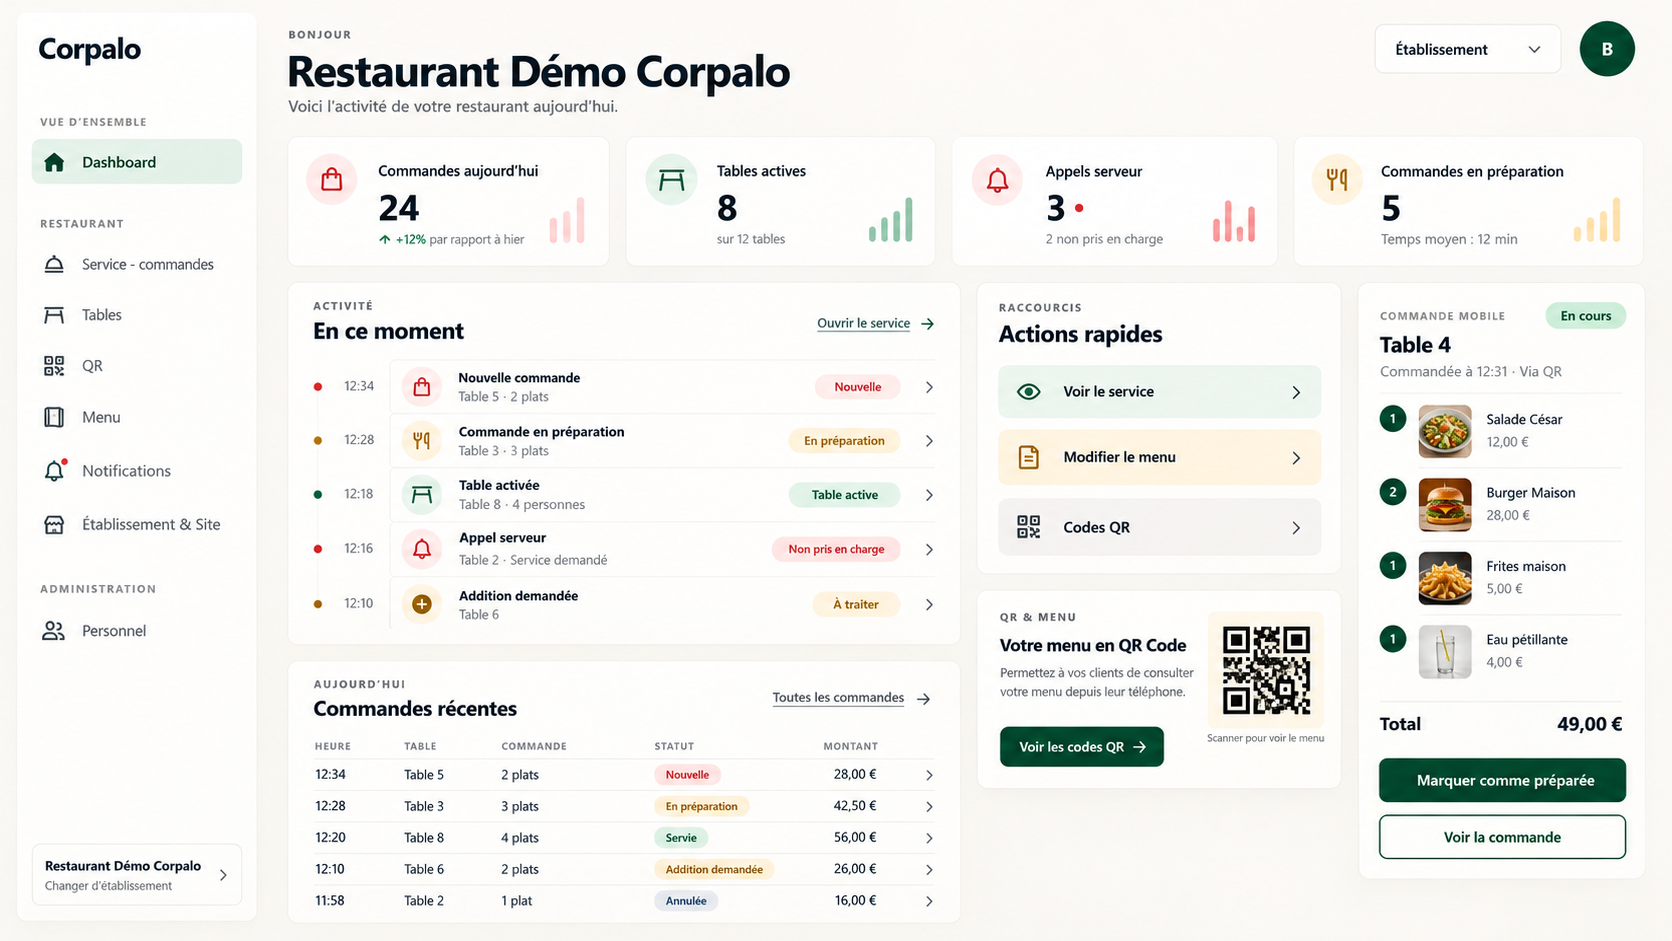Open the Établissement dropdown
The width and height of the screenshot is (1672, 941).
click(x=1468, y=49)
